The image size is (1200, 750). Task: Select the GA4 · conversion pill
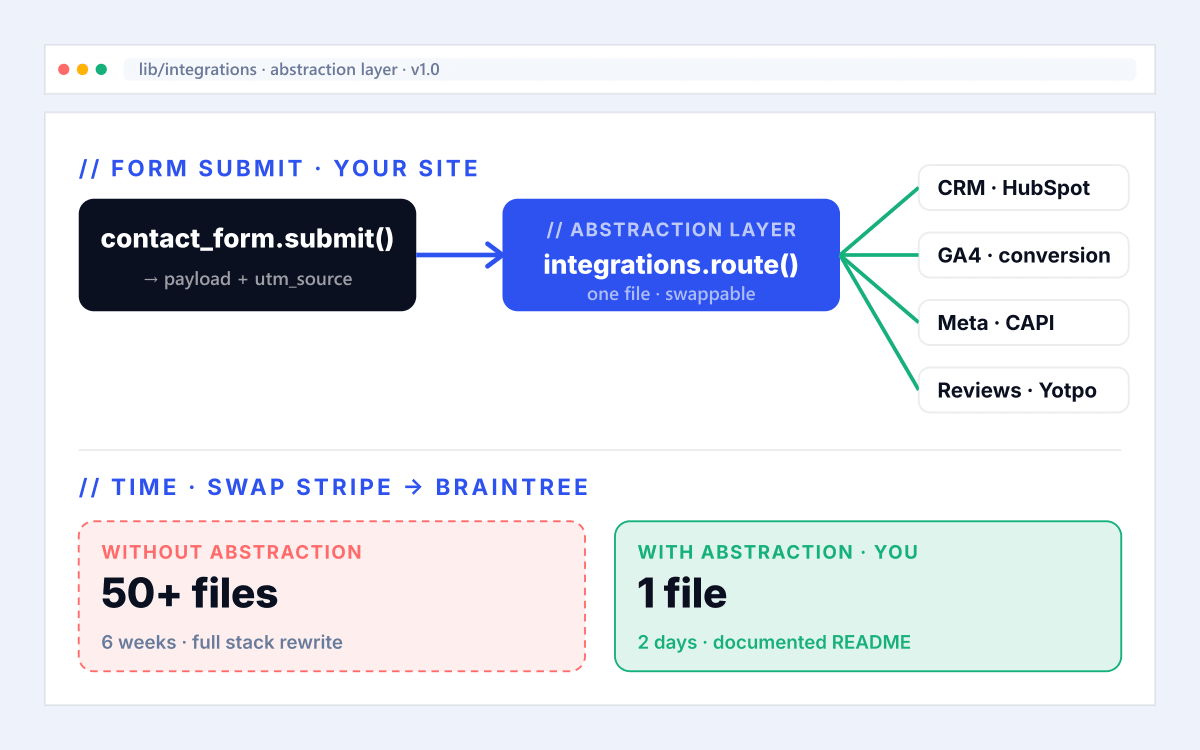[1024, 255]
